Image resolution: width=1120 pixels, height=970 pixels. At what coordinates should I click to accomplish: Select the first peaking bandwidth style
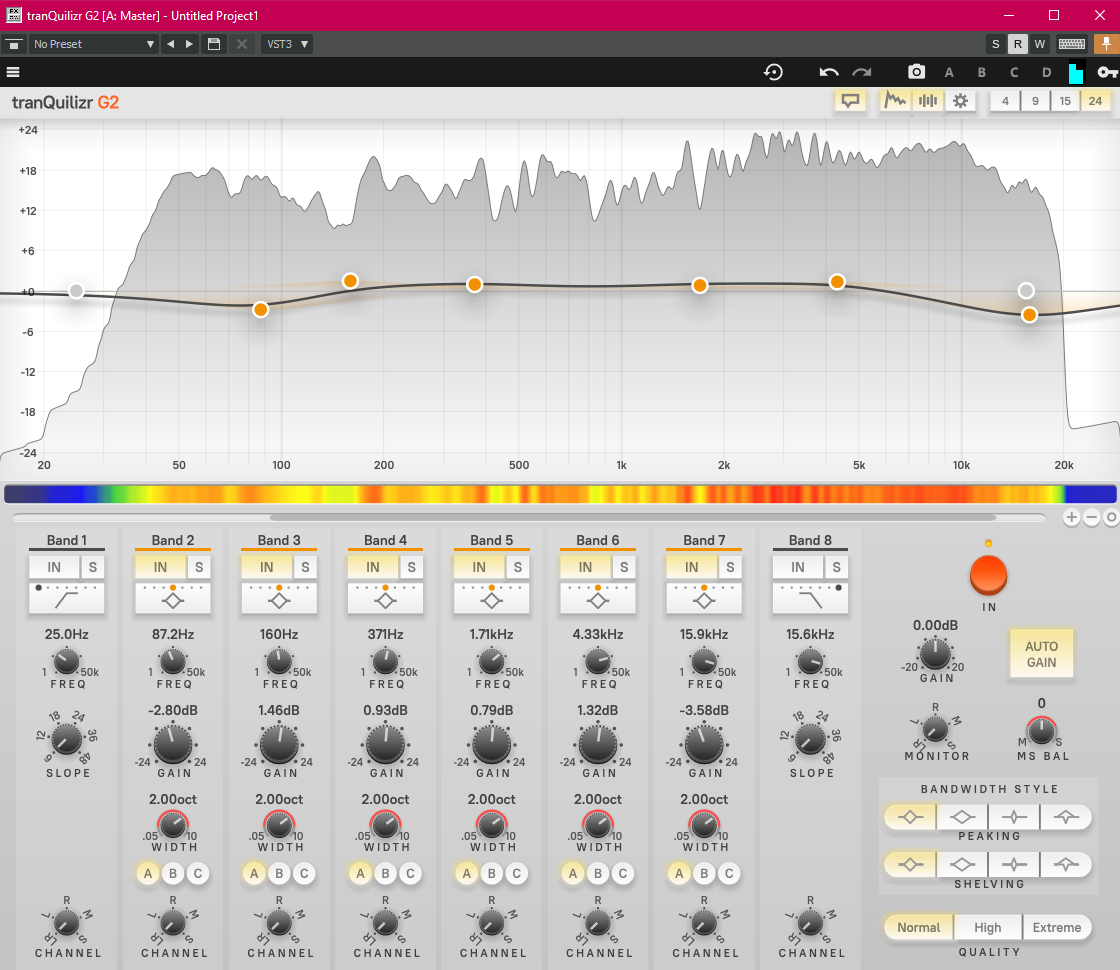pos(910,816)
